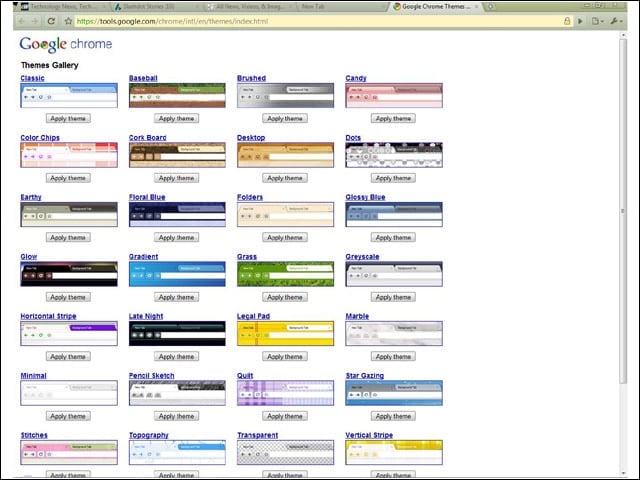Click the Marble theme preview thumbnail
This screenshot has width=640, height=480.
(x=394, y=333)
